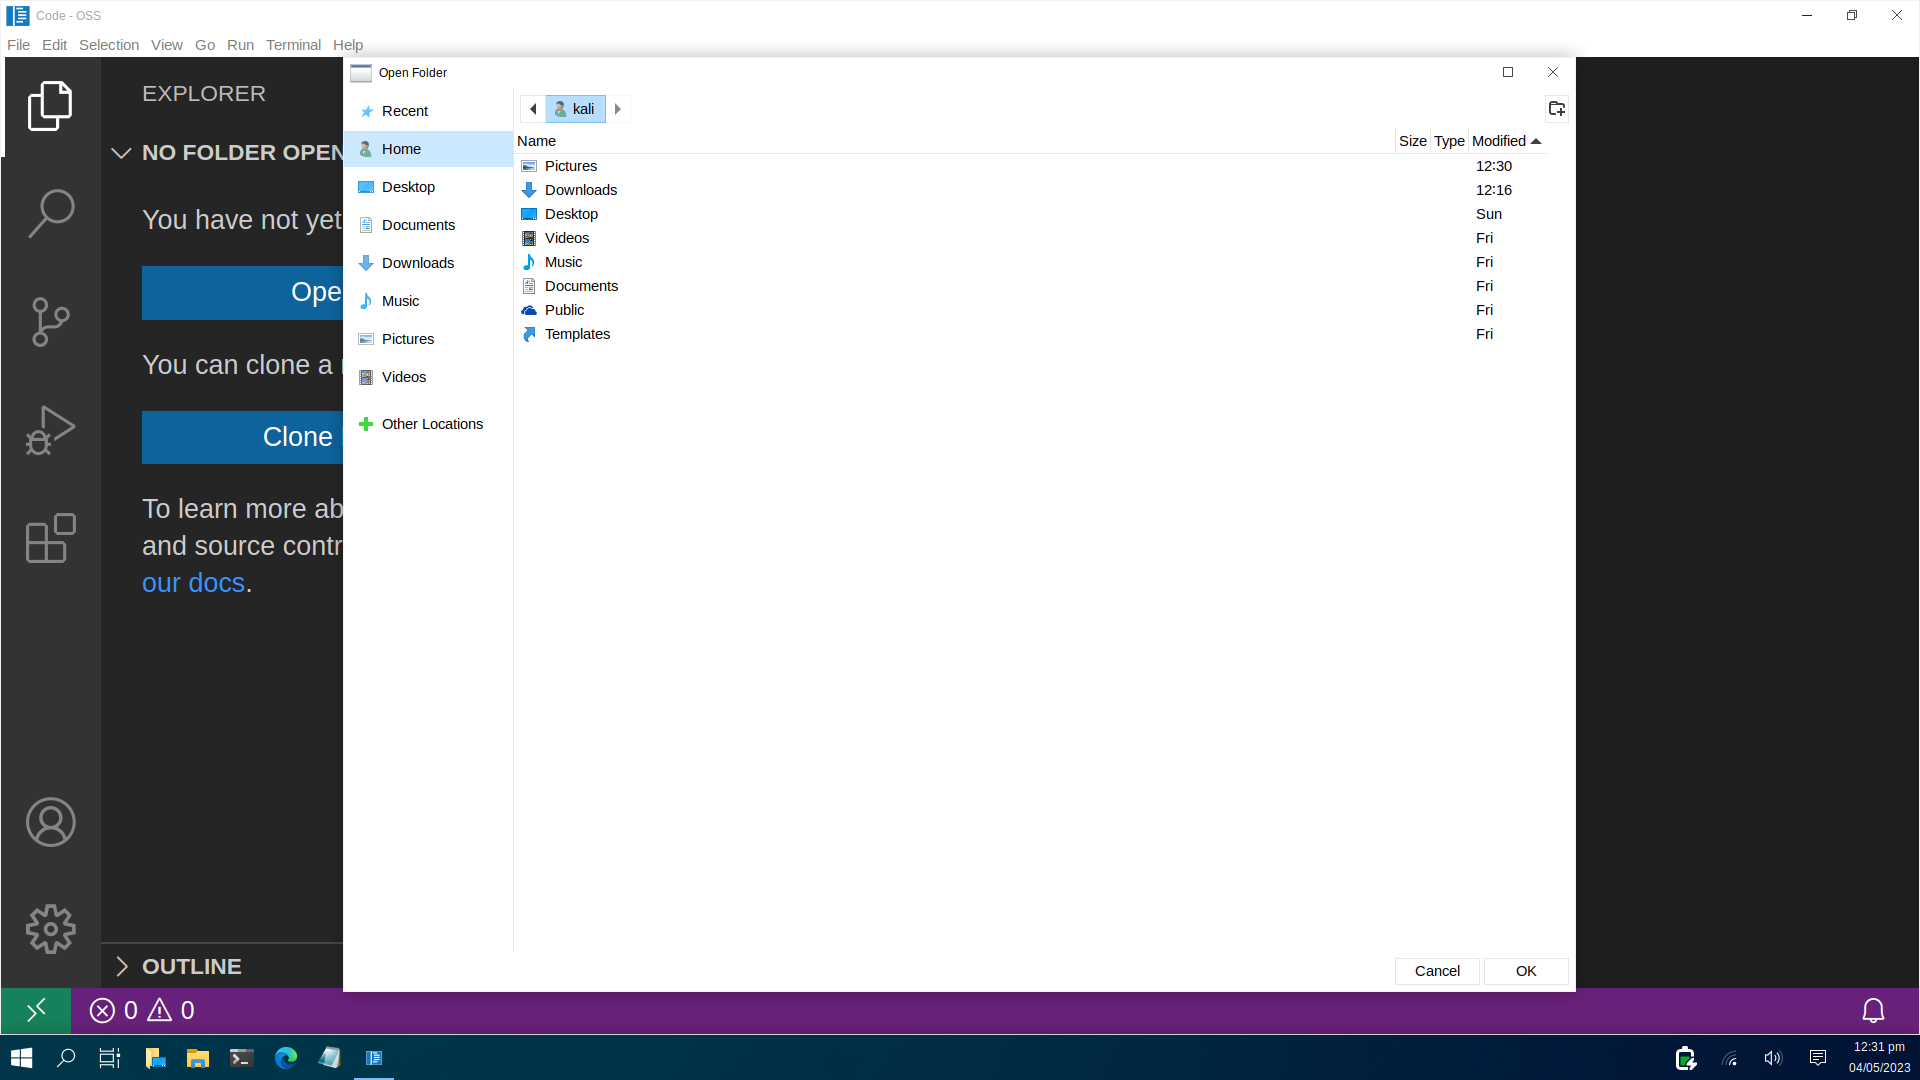Click the Accounts icon
Image resolution: width=1920 pixels, height=1080 pixels.
(x=51, y=822)
